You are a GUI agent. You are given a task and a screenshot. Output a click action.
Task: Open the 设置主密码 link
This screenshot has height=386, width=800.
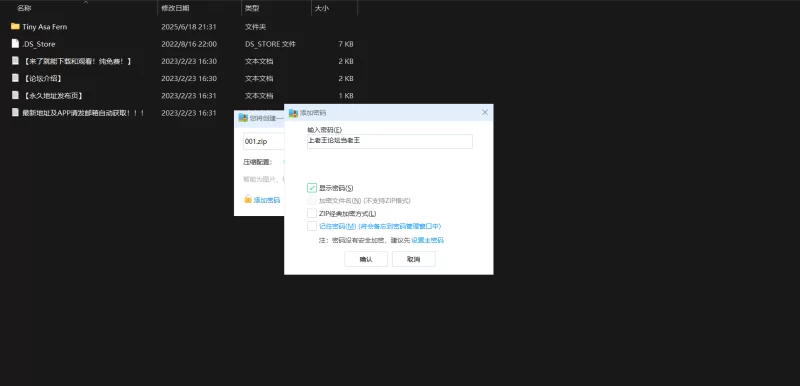pyautogui.click(x=428, y=240)
